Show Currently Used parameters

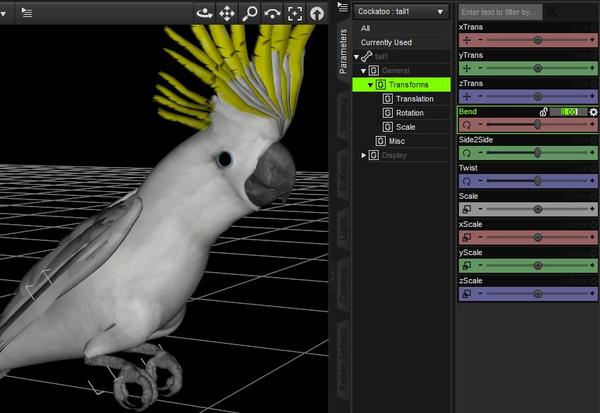click(386, 43)
